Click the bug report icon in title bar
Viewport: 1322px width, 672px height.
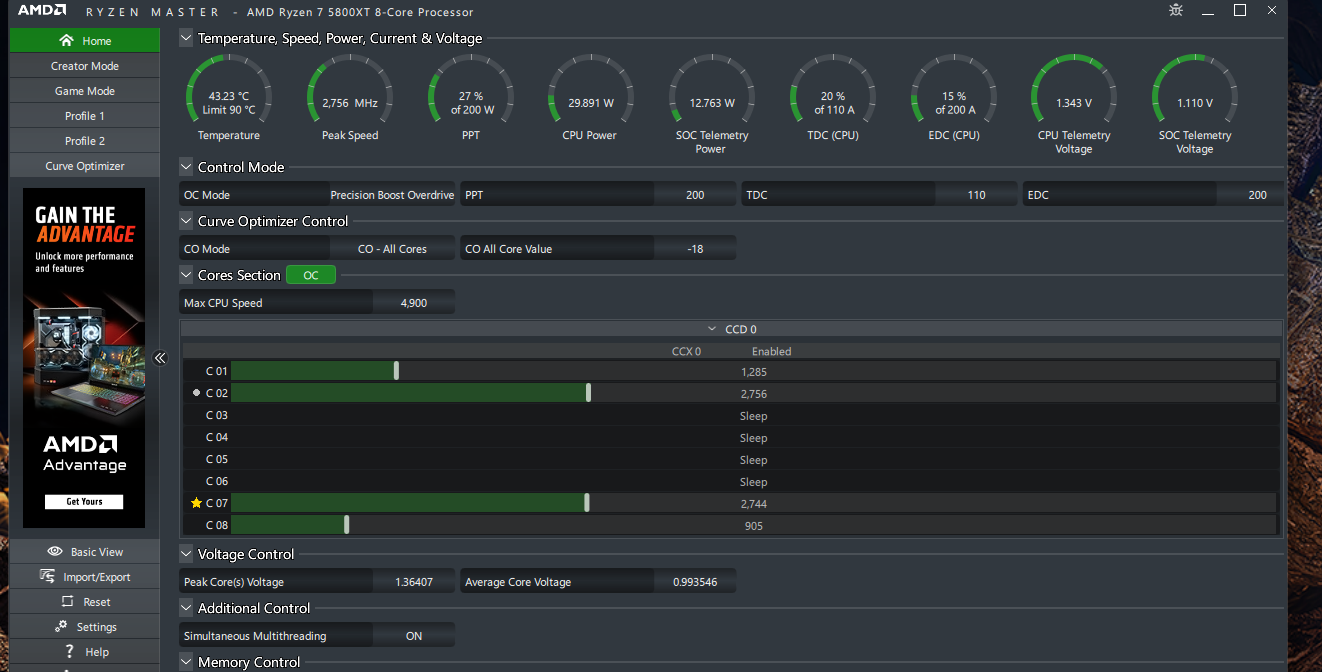(1176, 10)
